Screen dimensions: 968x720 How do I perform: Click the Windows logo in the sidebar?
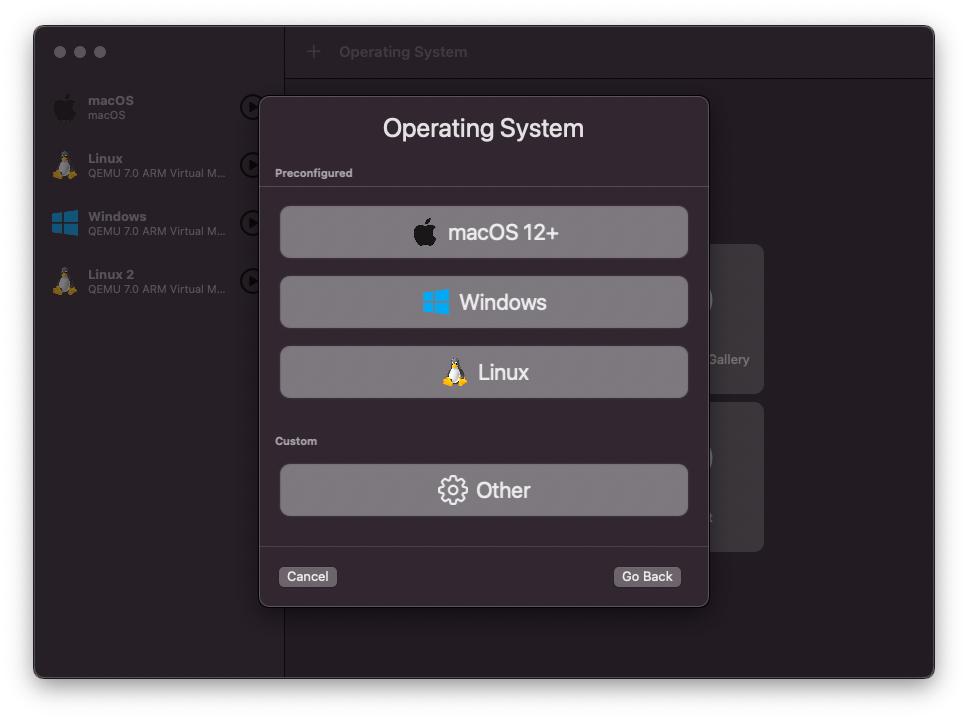click(65, 223)
